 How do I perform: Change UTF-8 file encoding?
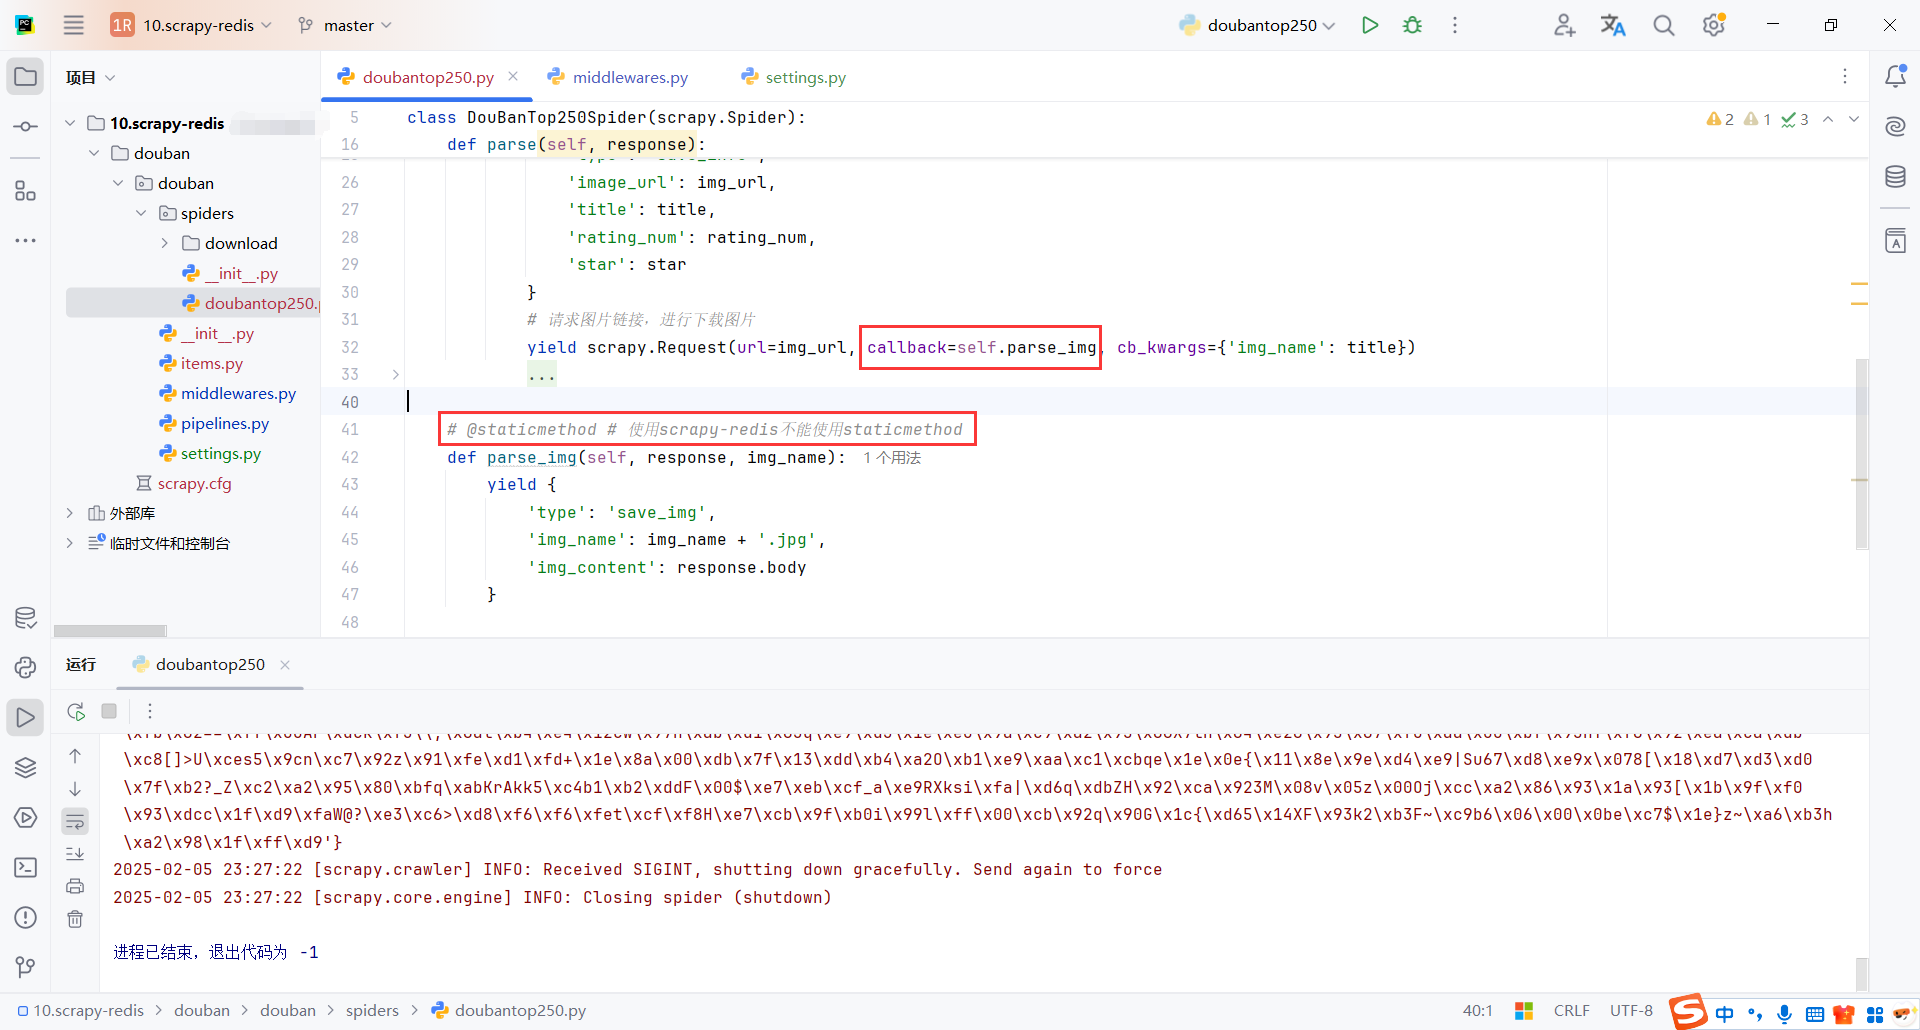tap(1631, 1011)
